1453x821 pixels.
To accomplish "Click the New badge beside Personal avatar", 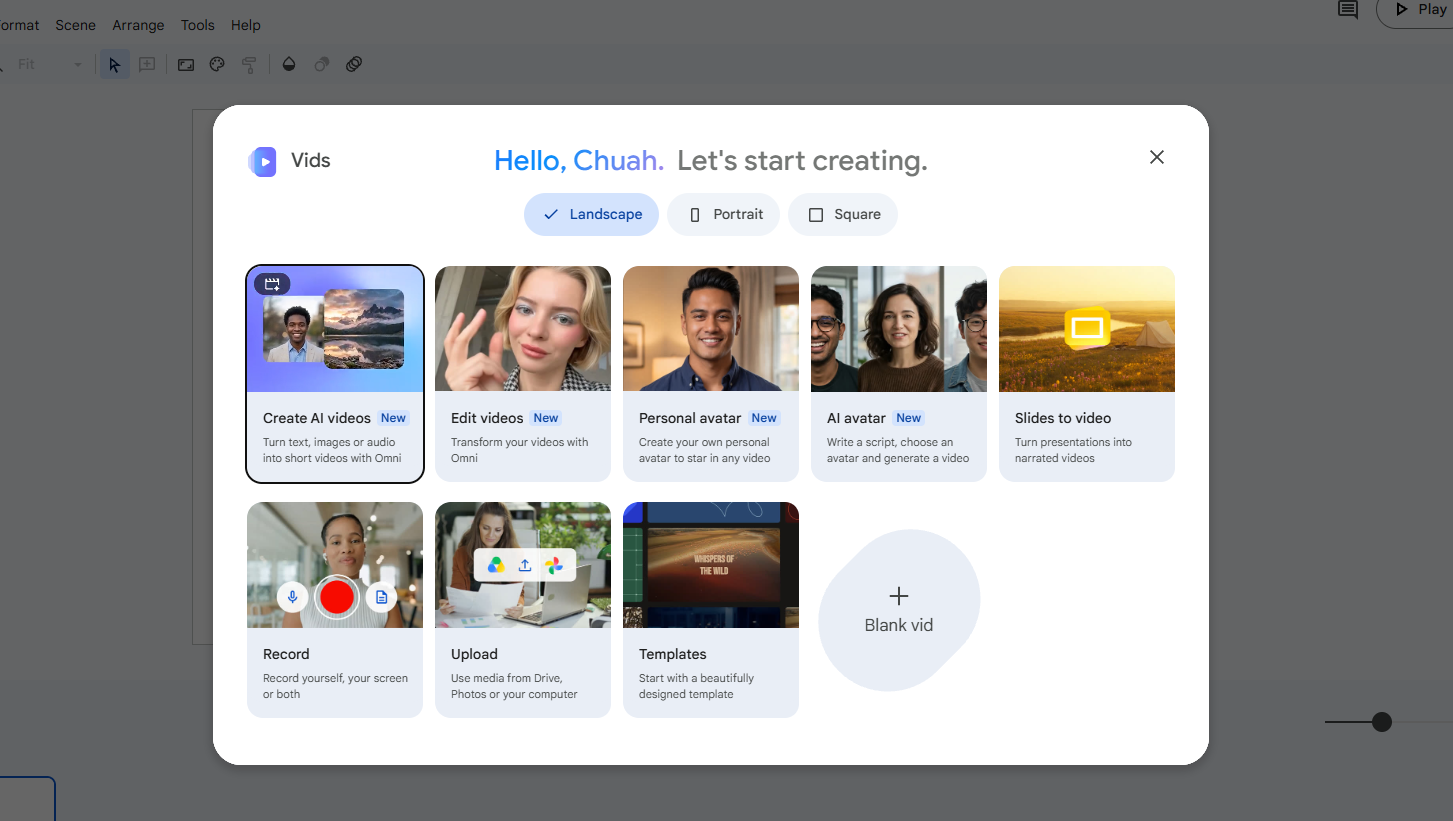I will click(764, 418).
